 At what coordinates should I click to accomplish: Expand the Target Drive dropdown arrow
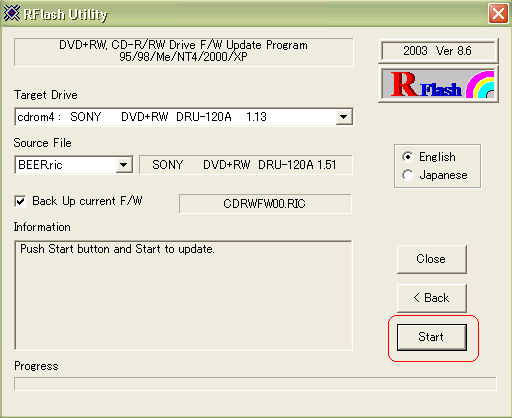tap(343, 117)
